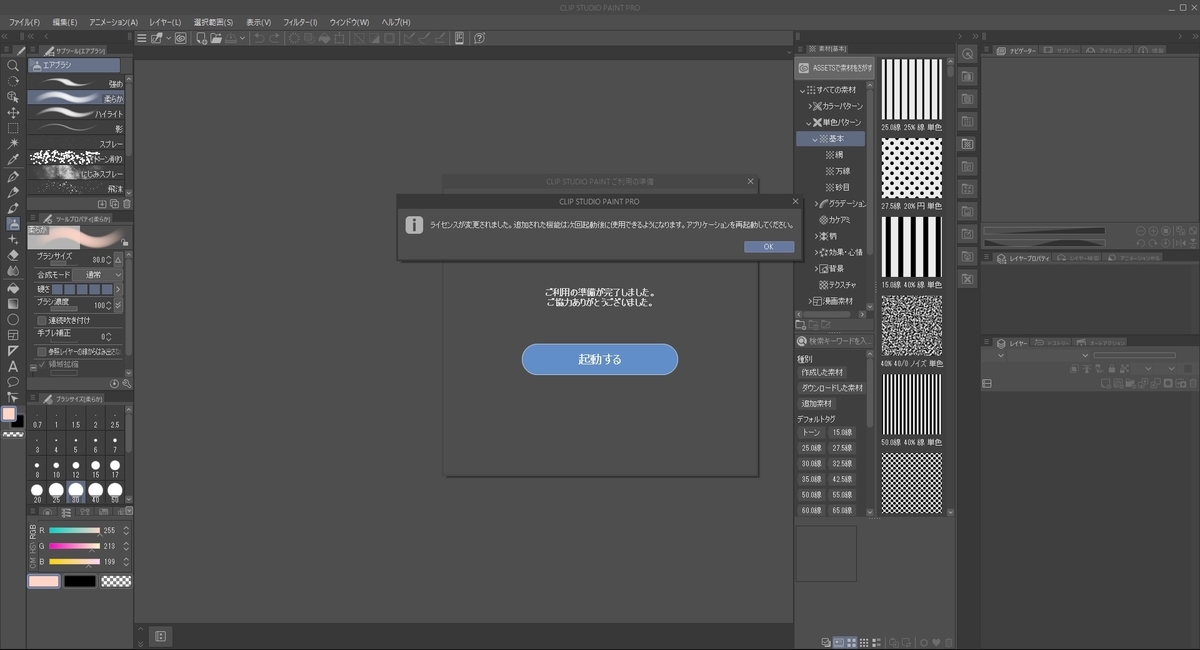Click the G green channel slider
The height and width of the screenshot is (650, 1200).
tap(73, 546)
